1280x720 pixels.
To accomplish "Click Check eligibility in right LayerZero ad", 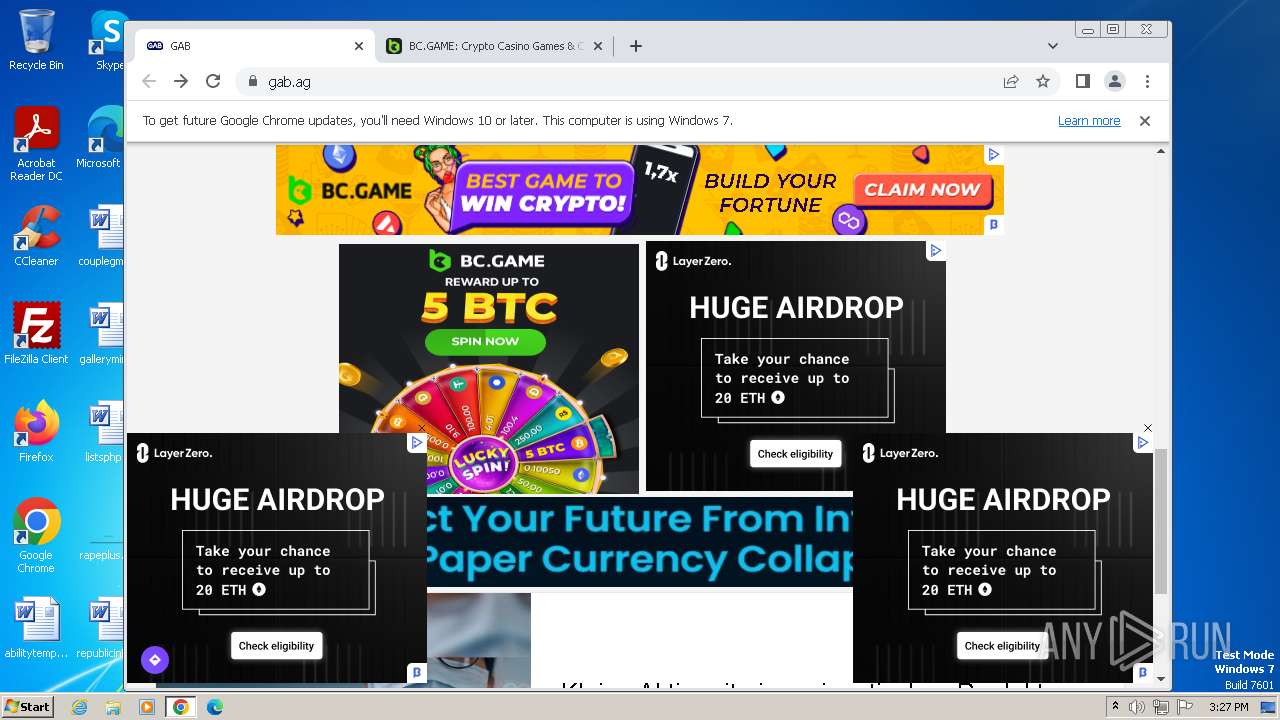I will (x=1002, y=646).
